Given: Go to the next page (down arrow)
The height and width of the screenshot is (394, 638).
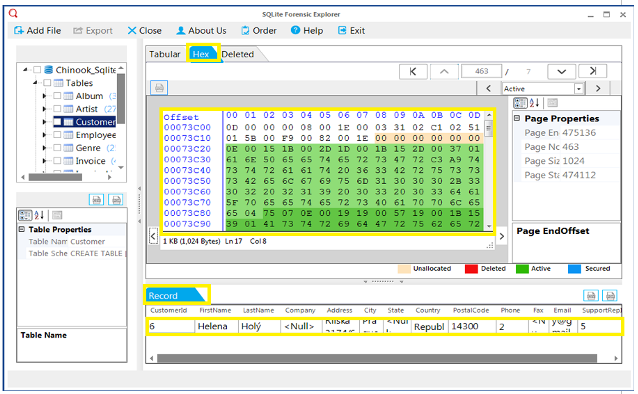Looking at the screenshot, I should [562, 71].
